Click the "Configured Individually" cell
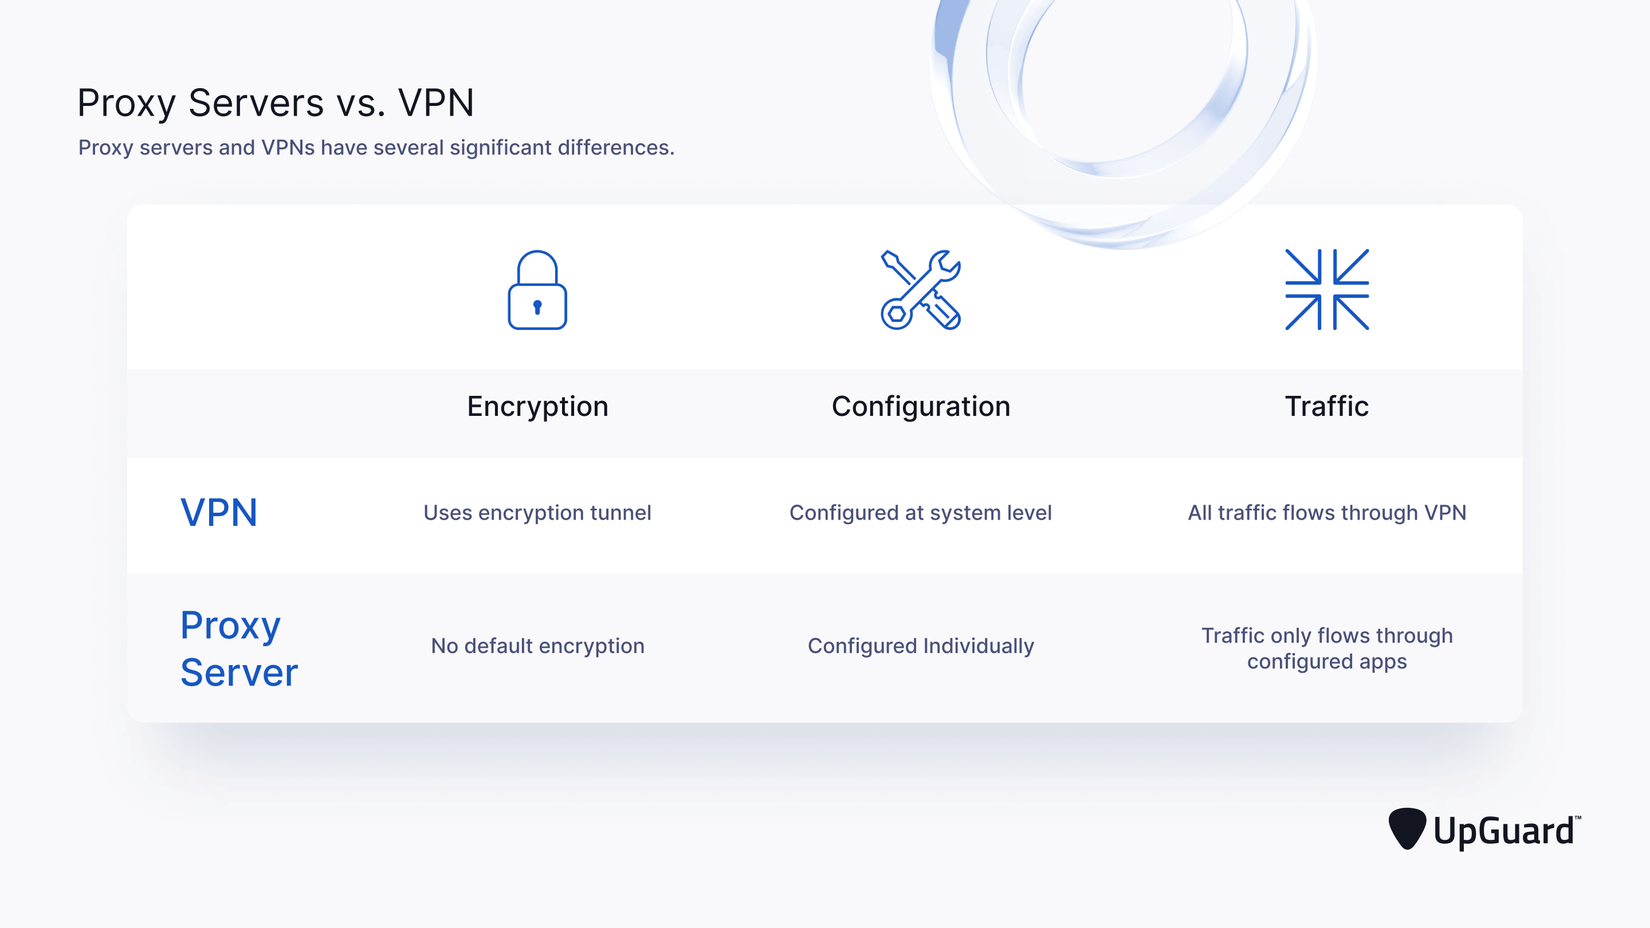This screenshot has width=1650, height=928. click(x=920, y=646)
